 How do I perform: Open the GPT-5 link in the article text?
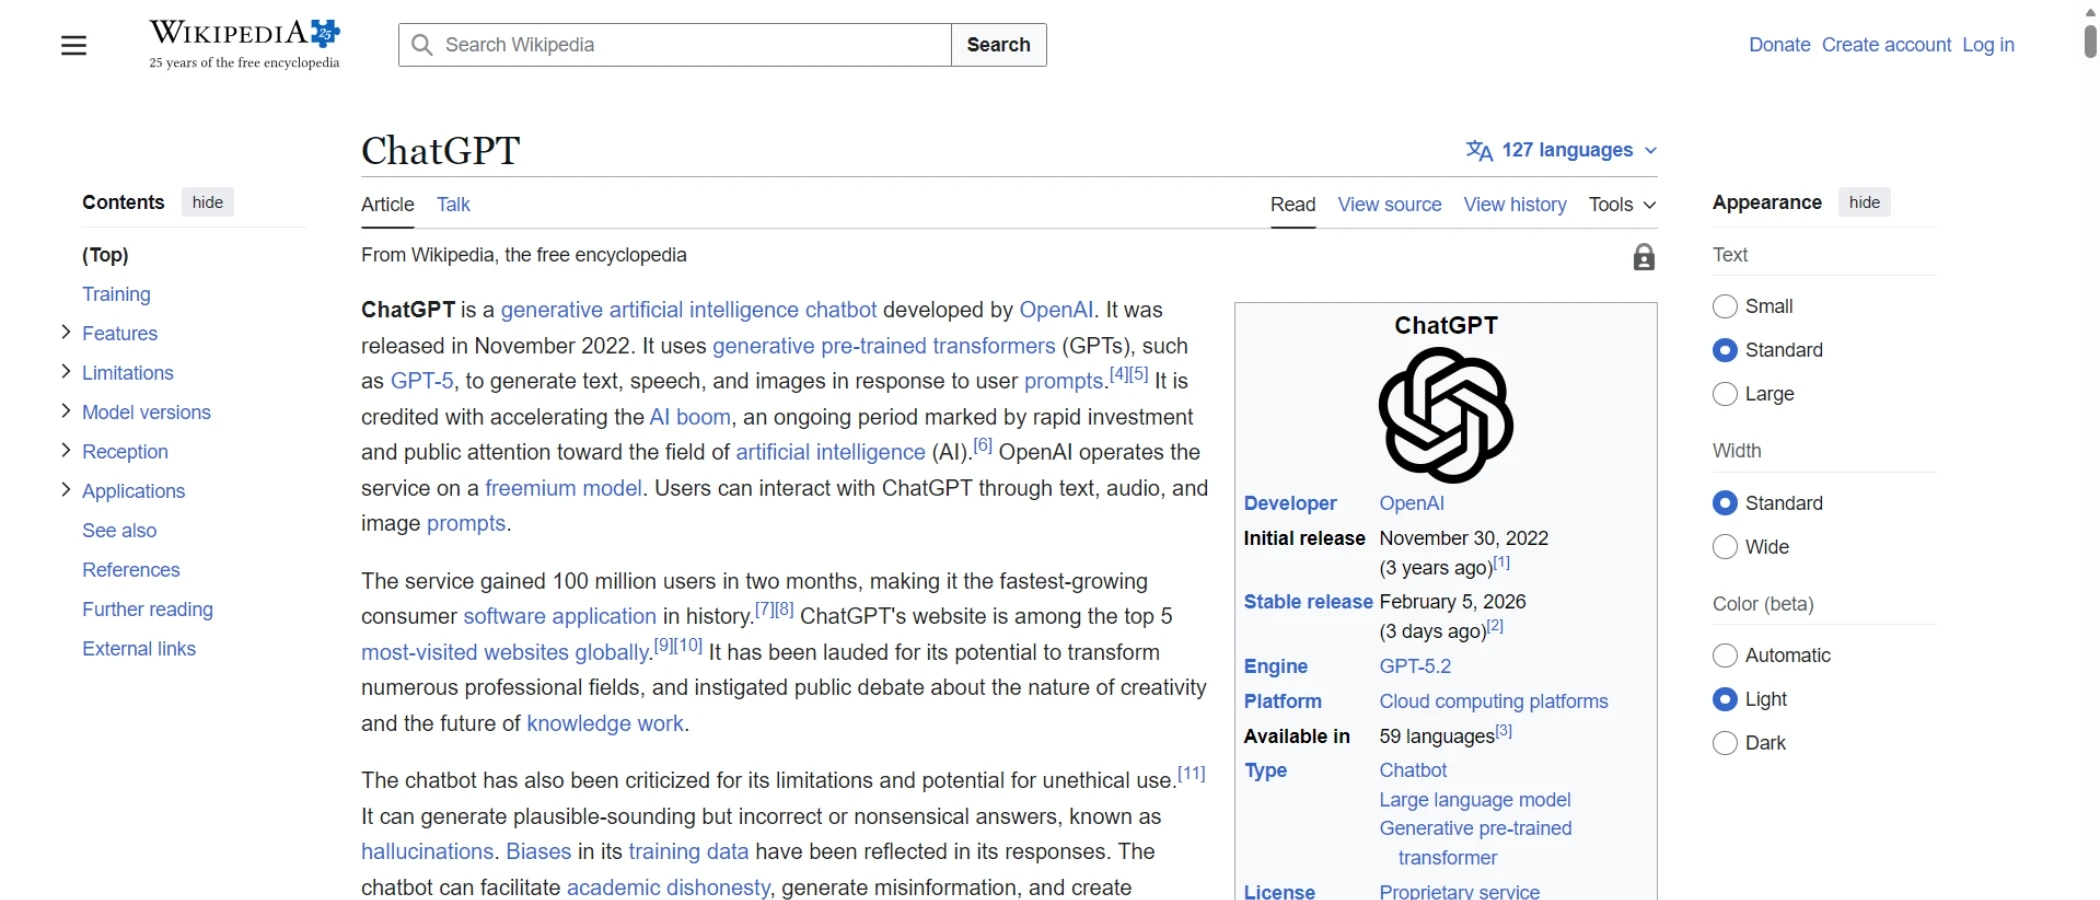coord(422,381)
